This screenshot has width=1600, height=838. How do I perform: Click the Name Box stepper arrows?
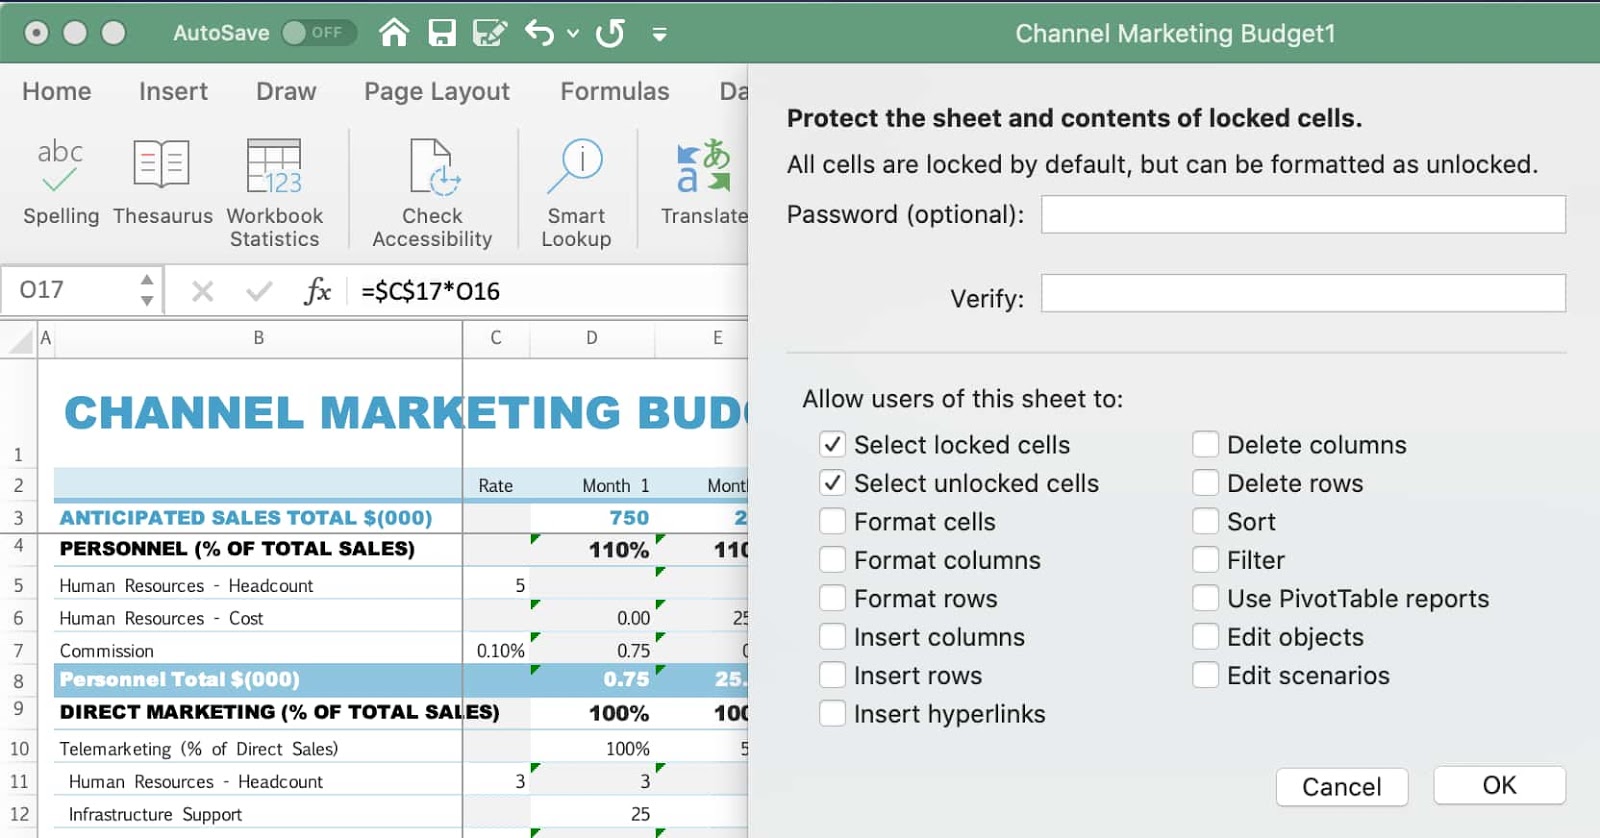click(x=147, y=290)
